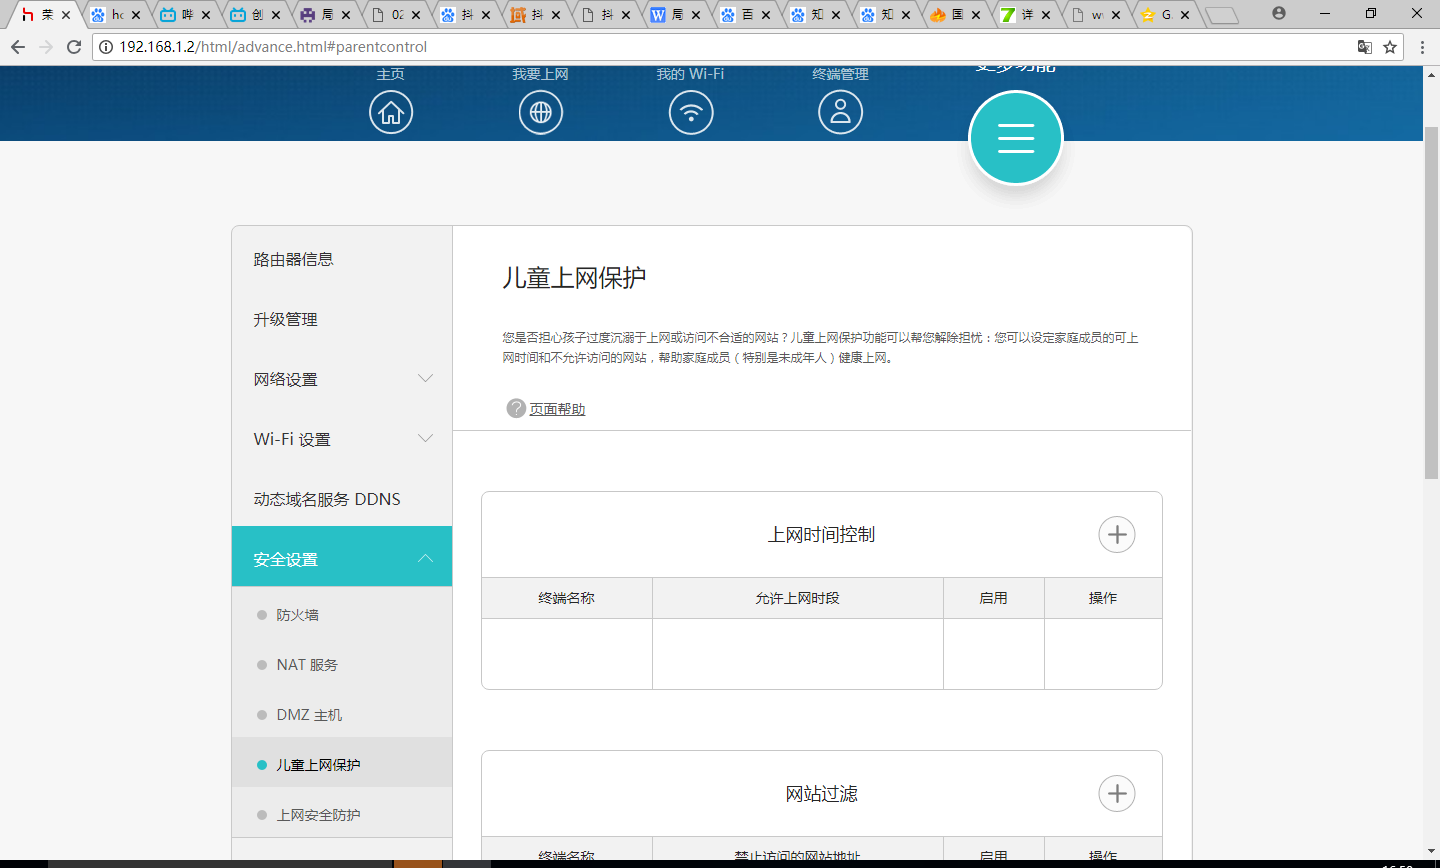This screenshot has height=868, width=1440.
Task: Add a new 网站过滤 rule via plus icon
Action: [x=1117, y=793]
